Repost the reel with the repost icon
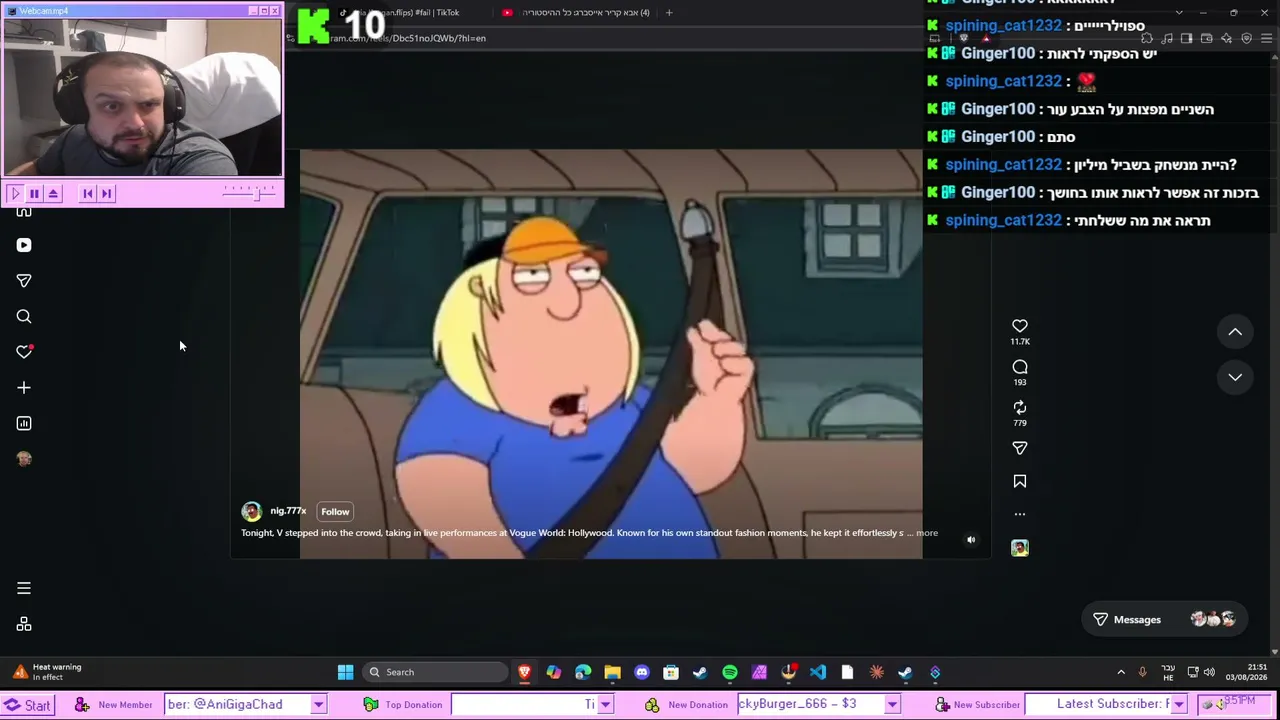 coord(1020,407)
